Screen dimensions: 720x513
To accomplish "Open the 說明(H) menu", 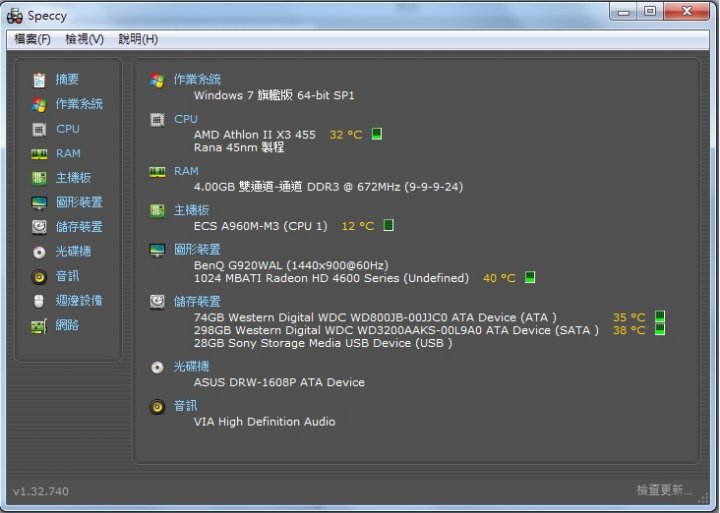I will tap(138, 39).
